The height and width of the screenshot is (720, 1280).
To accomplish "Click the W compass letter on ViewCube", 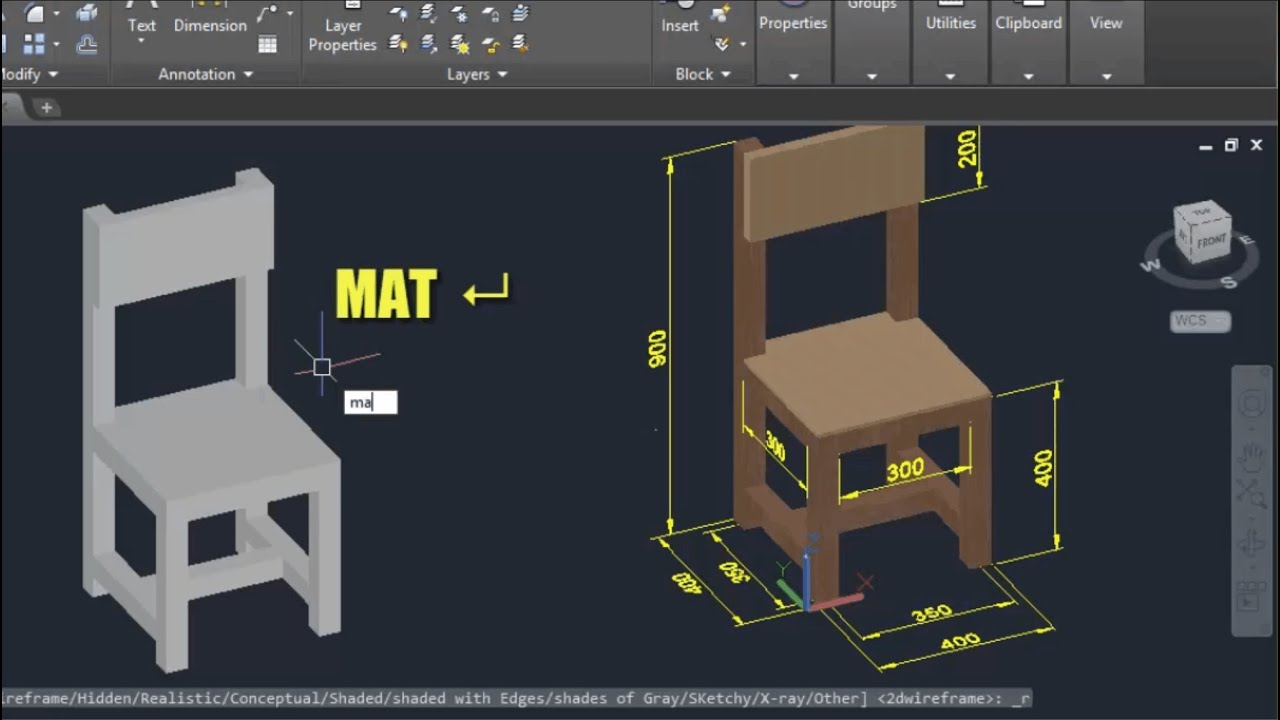I will point(1151,266).
